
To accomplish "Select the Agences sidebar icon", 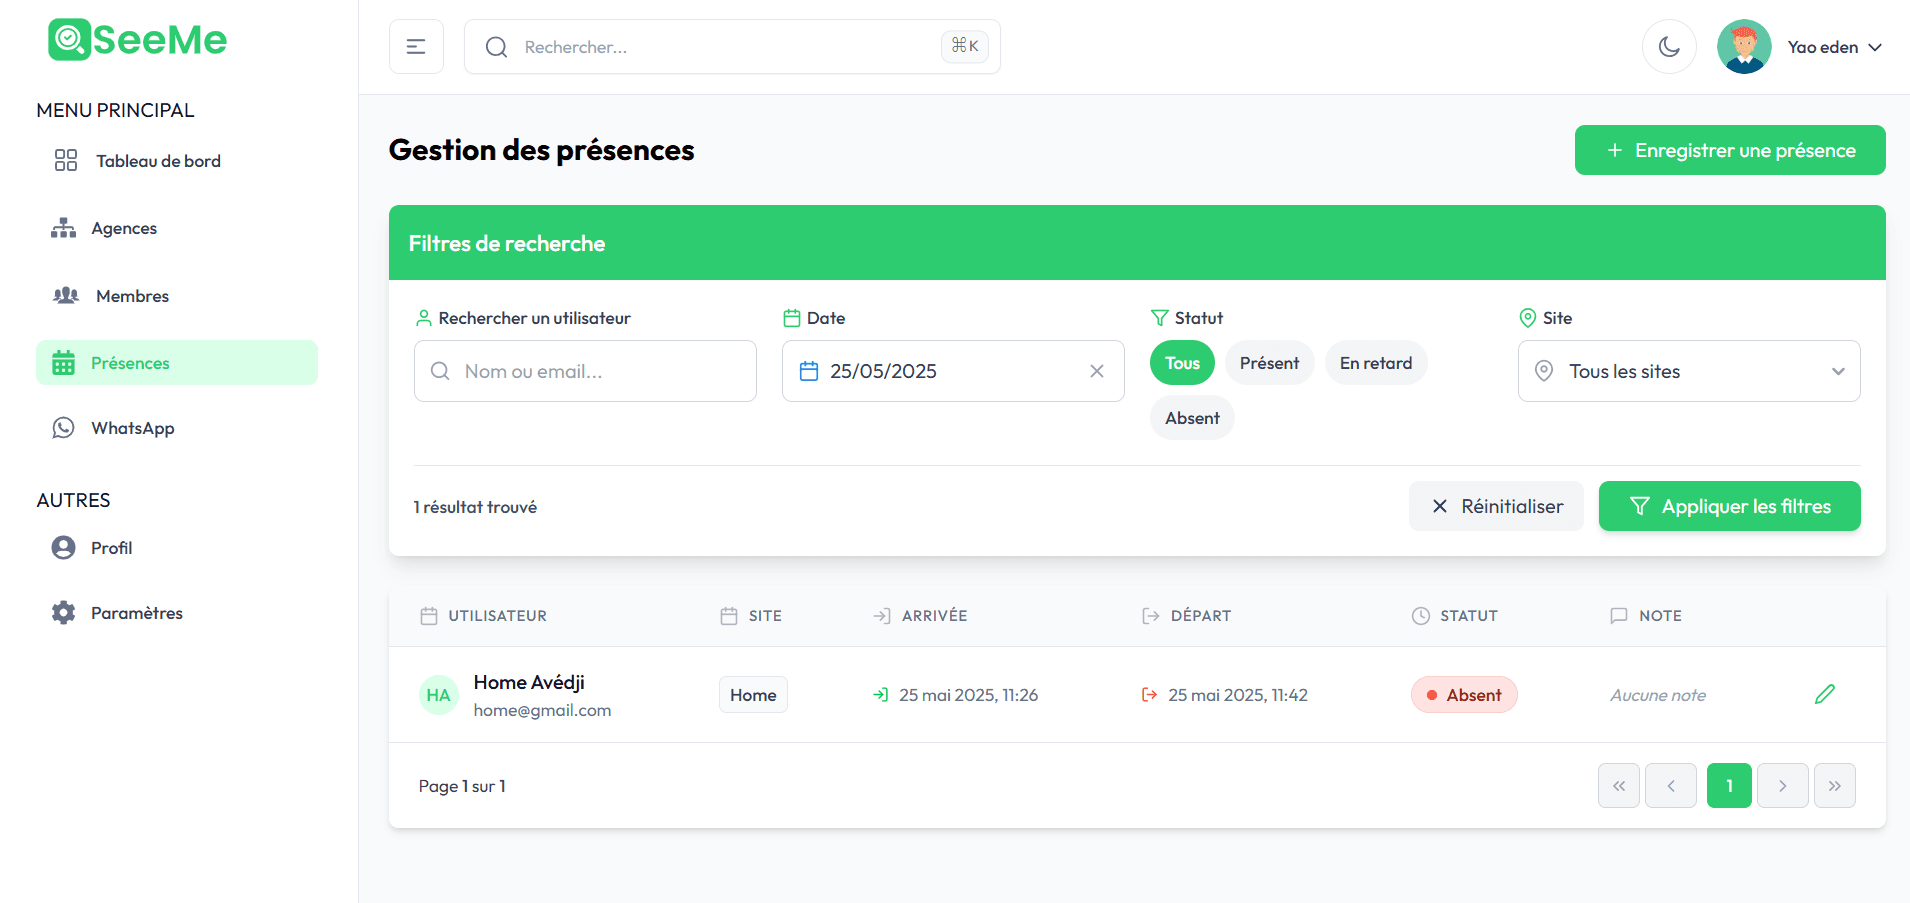I will click(64, 228).
